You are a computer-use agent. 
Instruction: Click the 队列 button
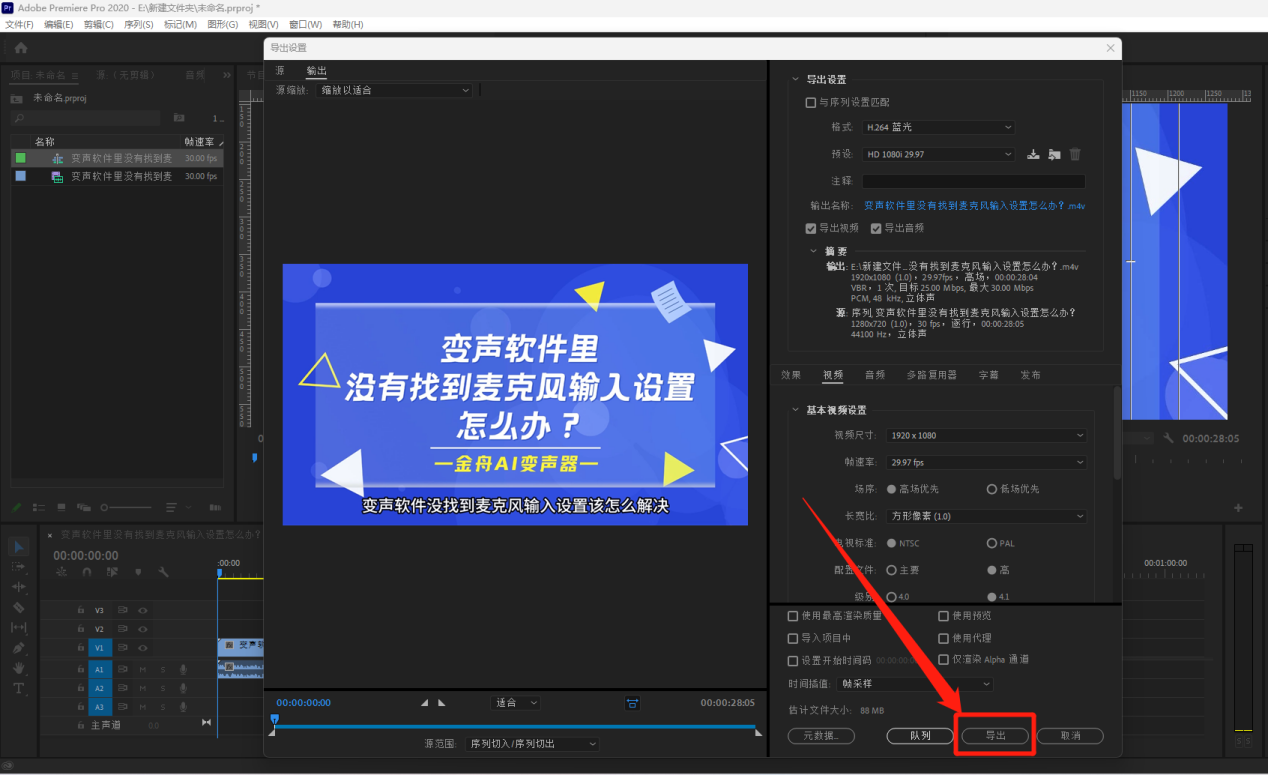click(920, 736)
